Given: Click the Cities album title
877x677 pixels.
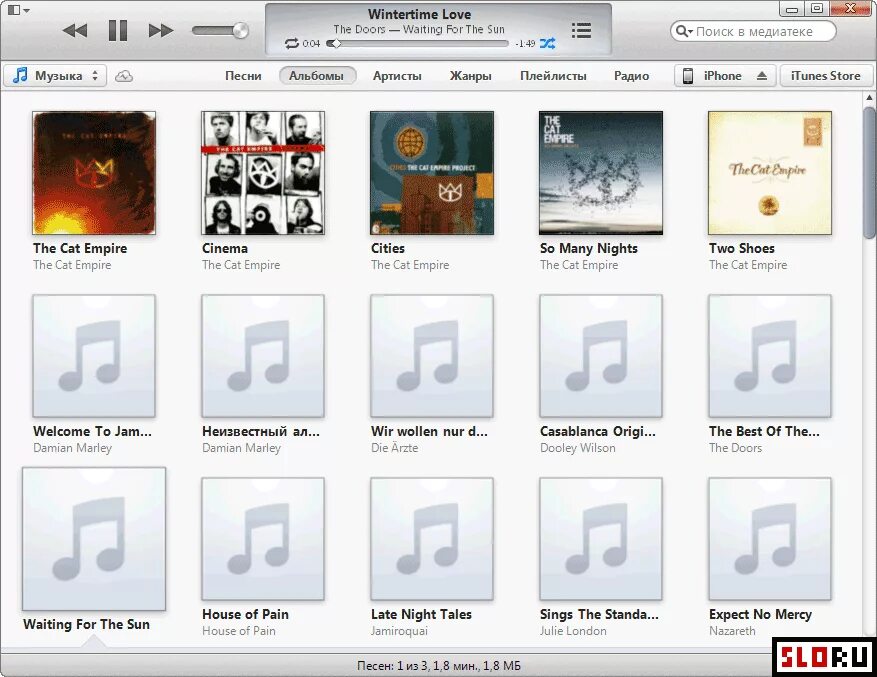Looking at the screenshot, I should click(x=388, y=248).
